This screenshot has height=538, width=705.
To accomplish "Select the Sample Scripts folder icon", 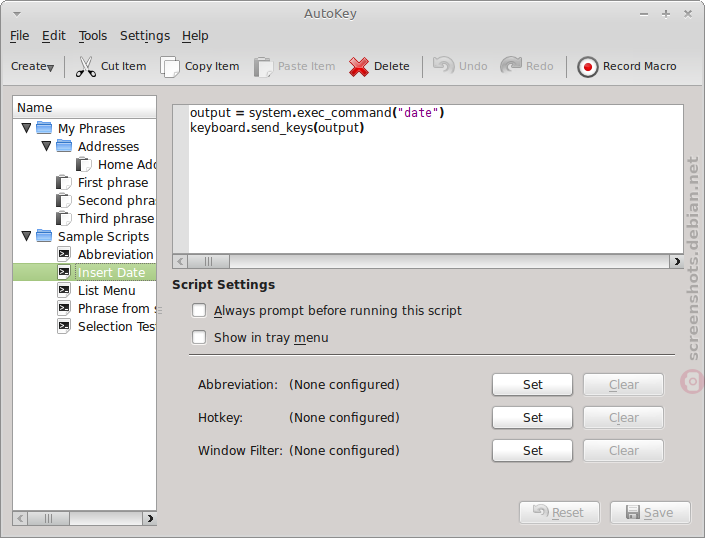I will pos(44,236).
